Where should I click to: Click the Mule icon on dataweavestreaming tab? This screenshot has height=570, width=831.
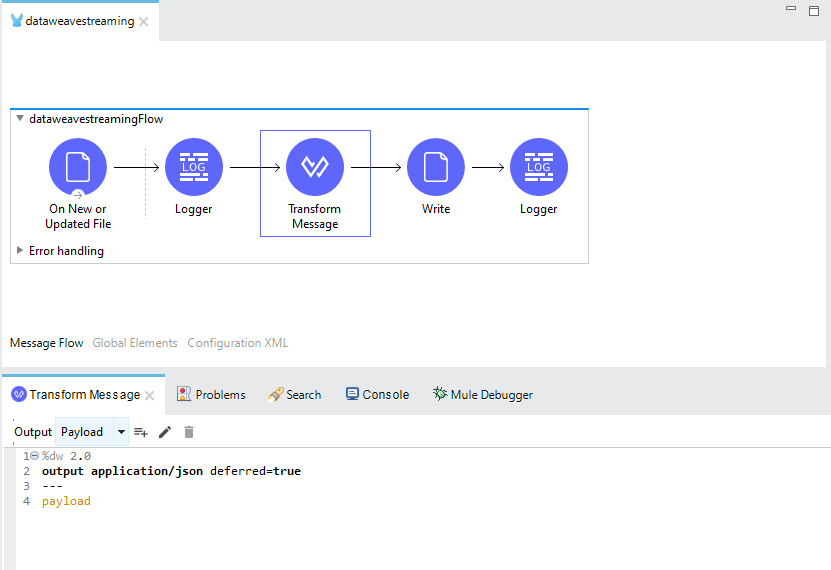pos(16,21)
